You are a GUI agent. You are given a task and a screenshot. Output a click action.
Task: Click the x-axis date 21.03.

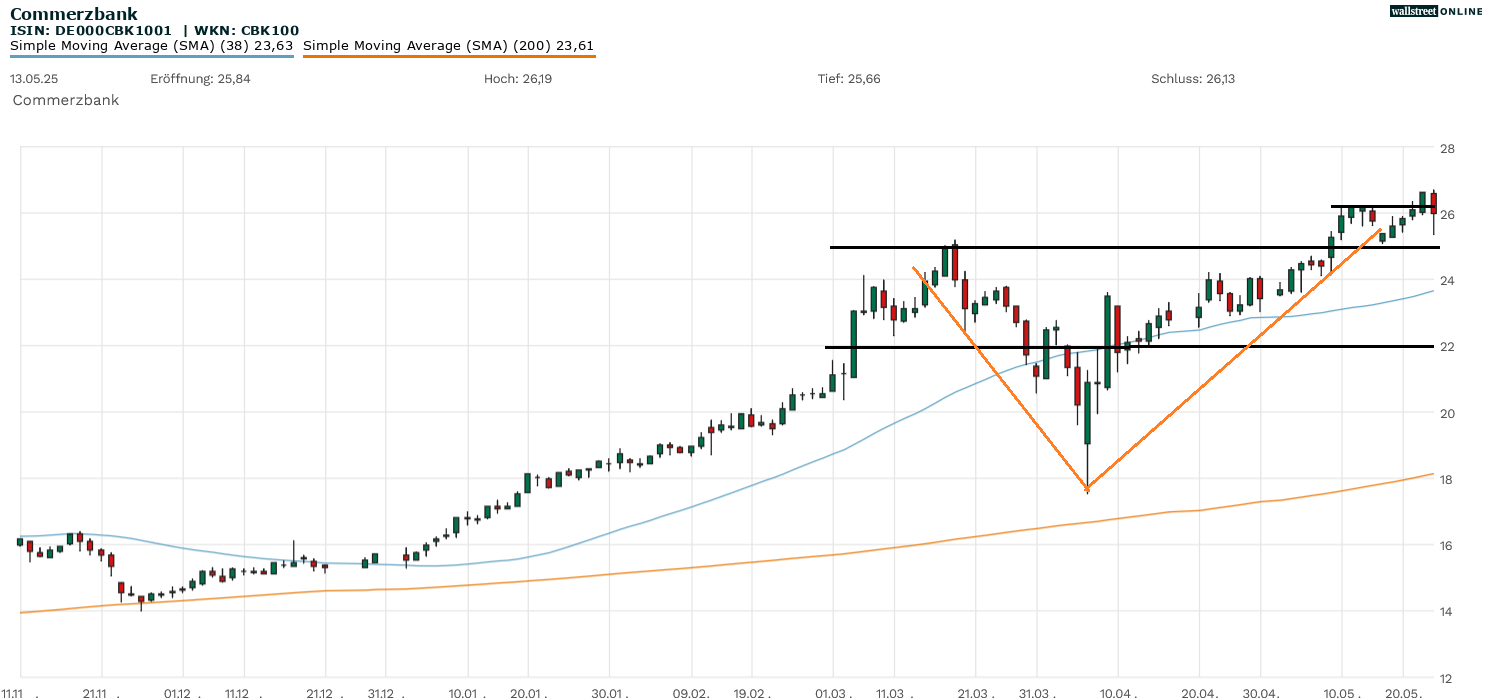point(975,693)
